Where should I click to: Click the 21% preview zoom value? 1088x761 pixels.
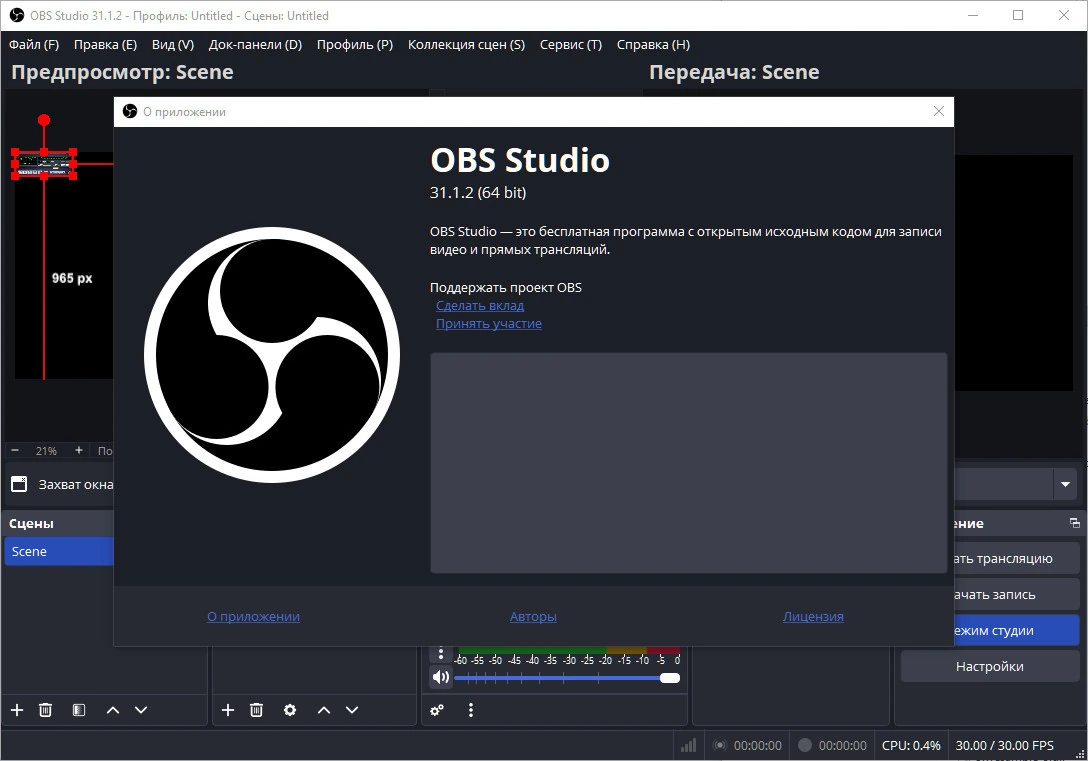tap(46, 450)
